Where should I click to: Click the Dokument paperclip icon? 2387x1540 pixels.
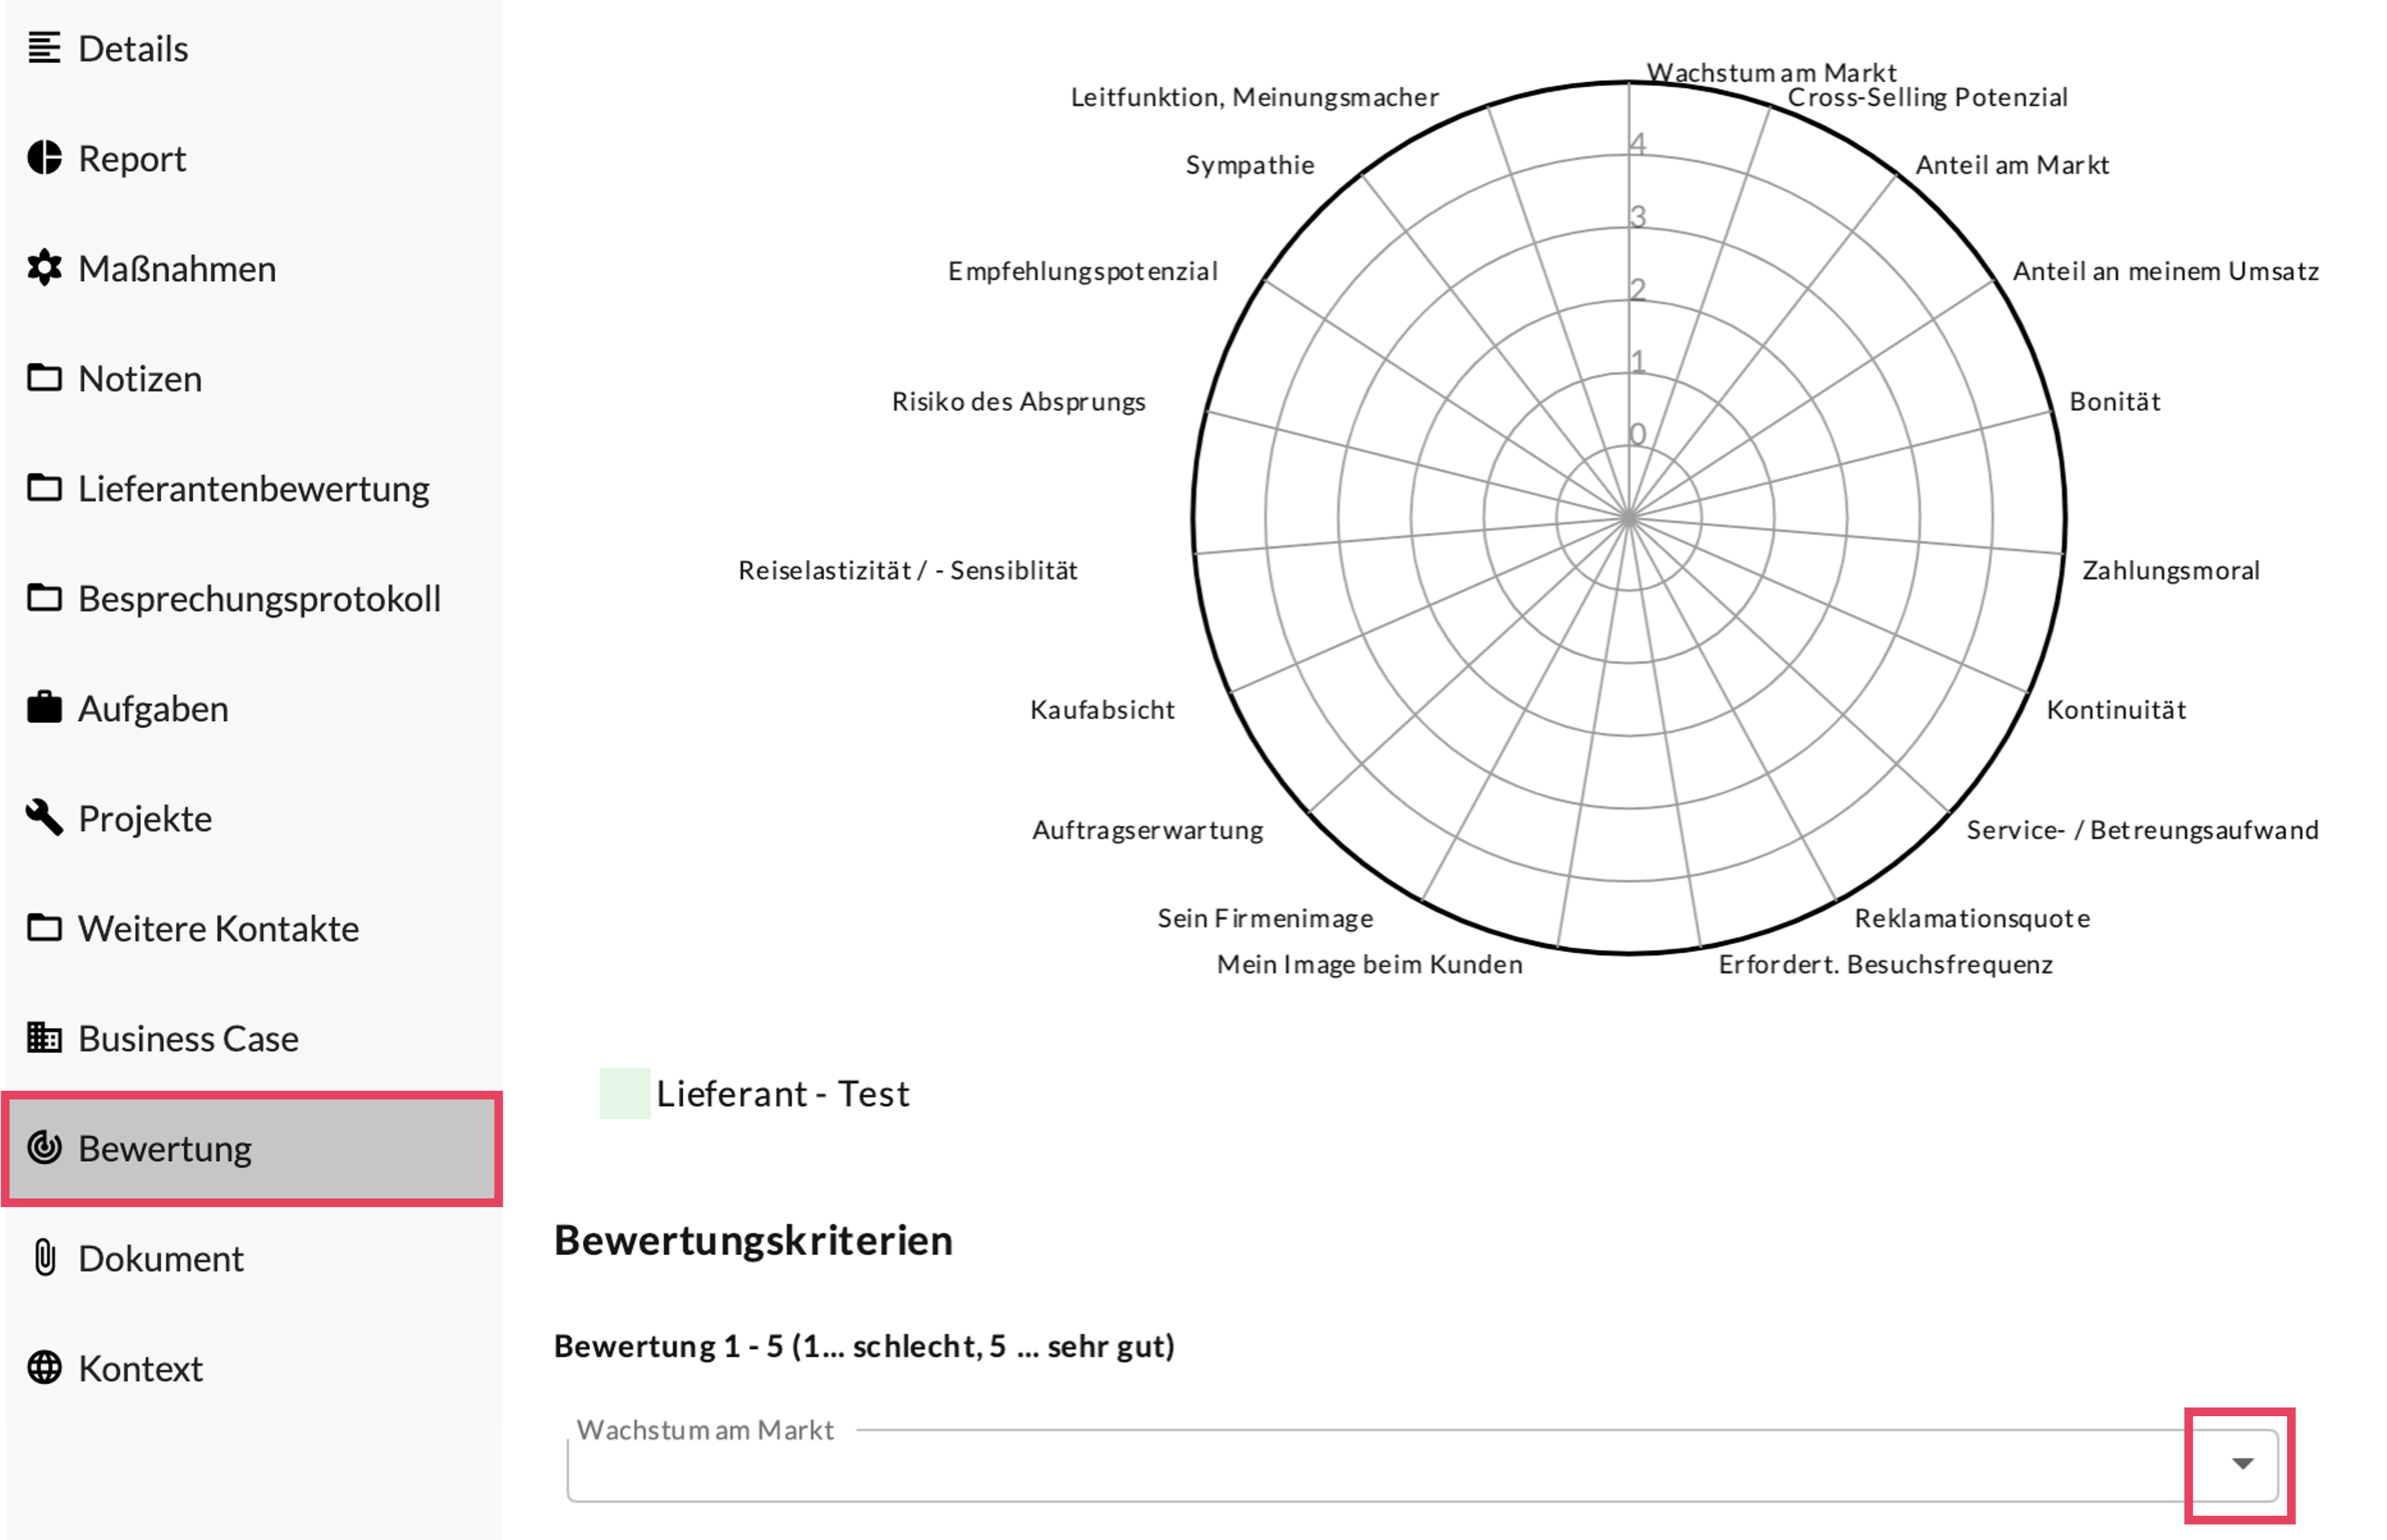[44, 1258]
